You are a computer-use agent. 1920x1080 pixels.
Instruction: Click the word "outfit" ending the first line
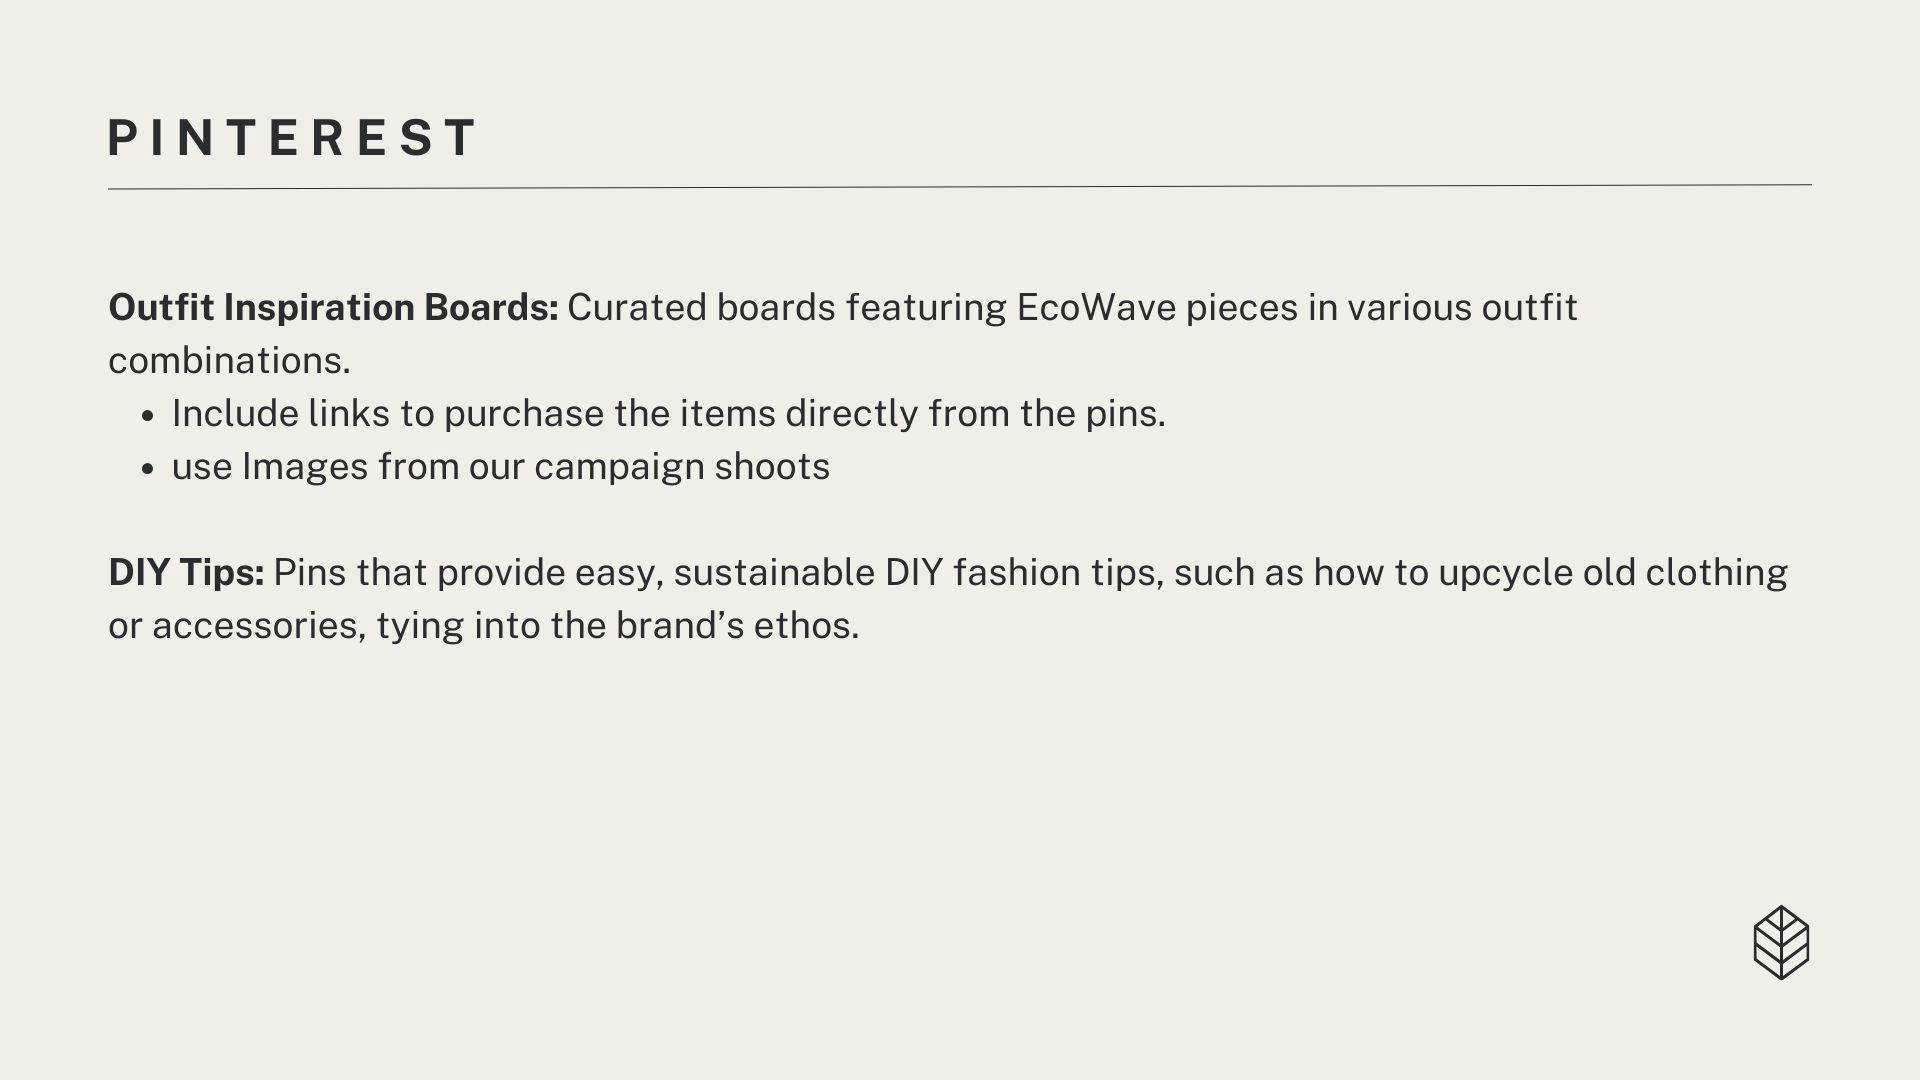click(1529, 307)
